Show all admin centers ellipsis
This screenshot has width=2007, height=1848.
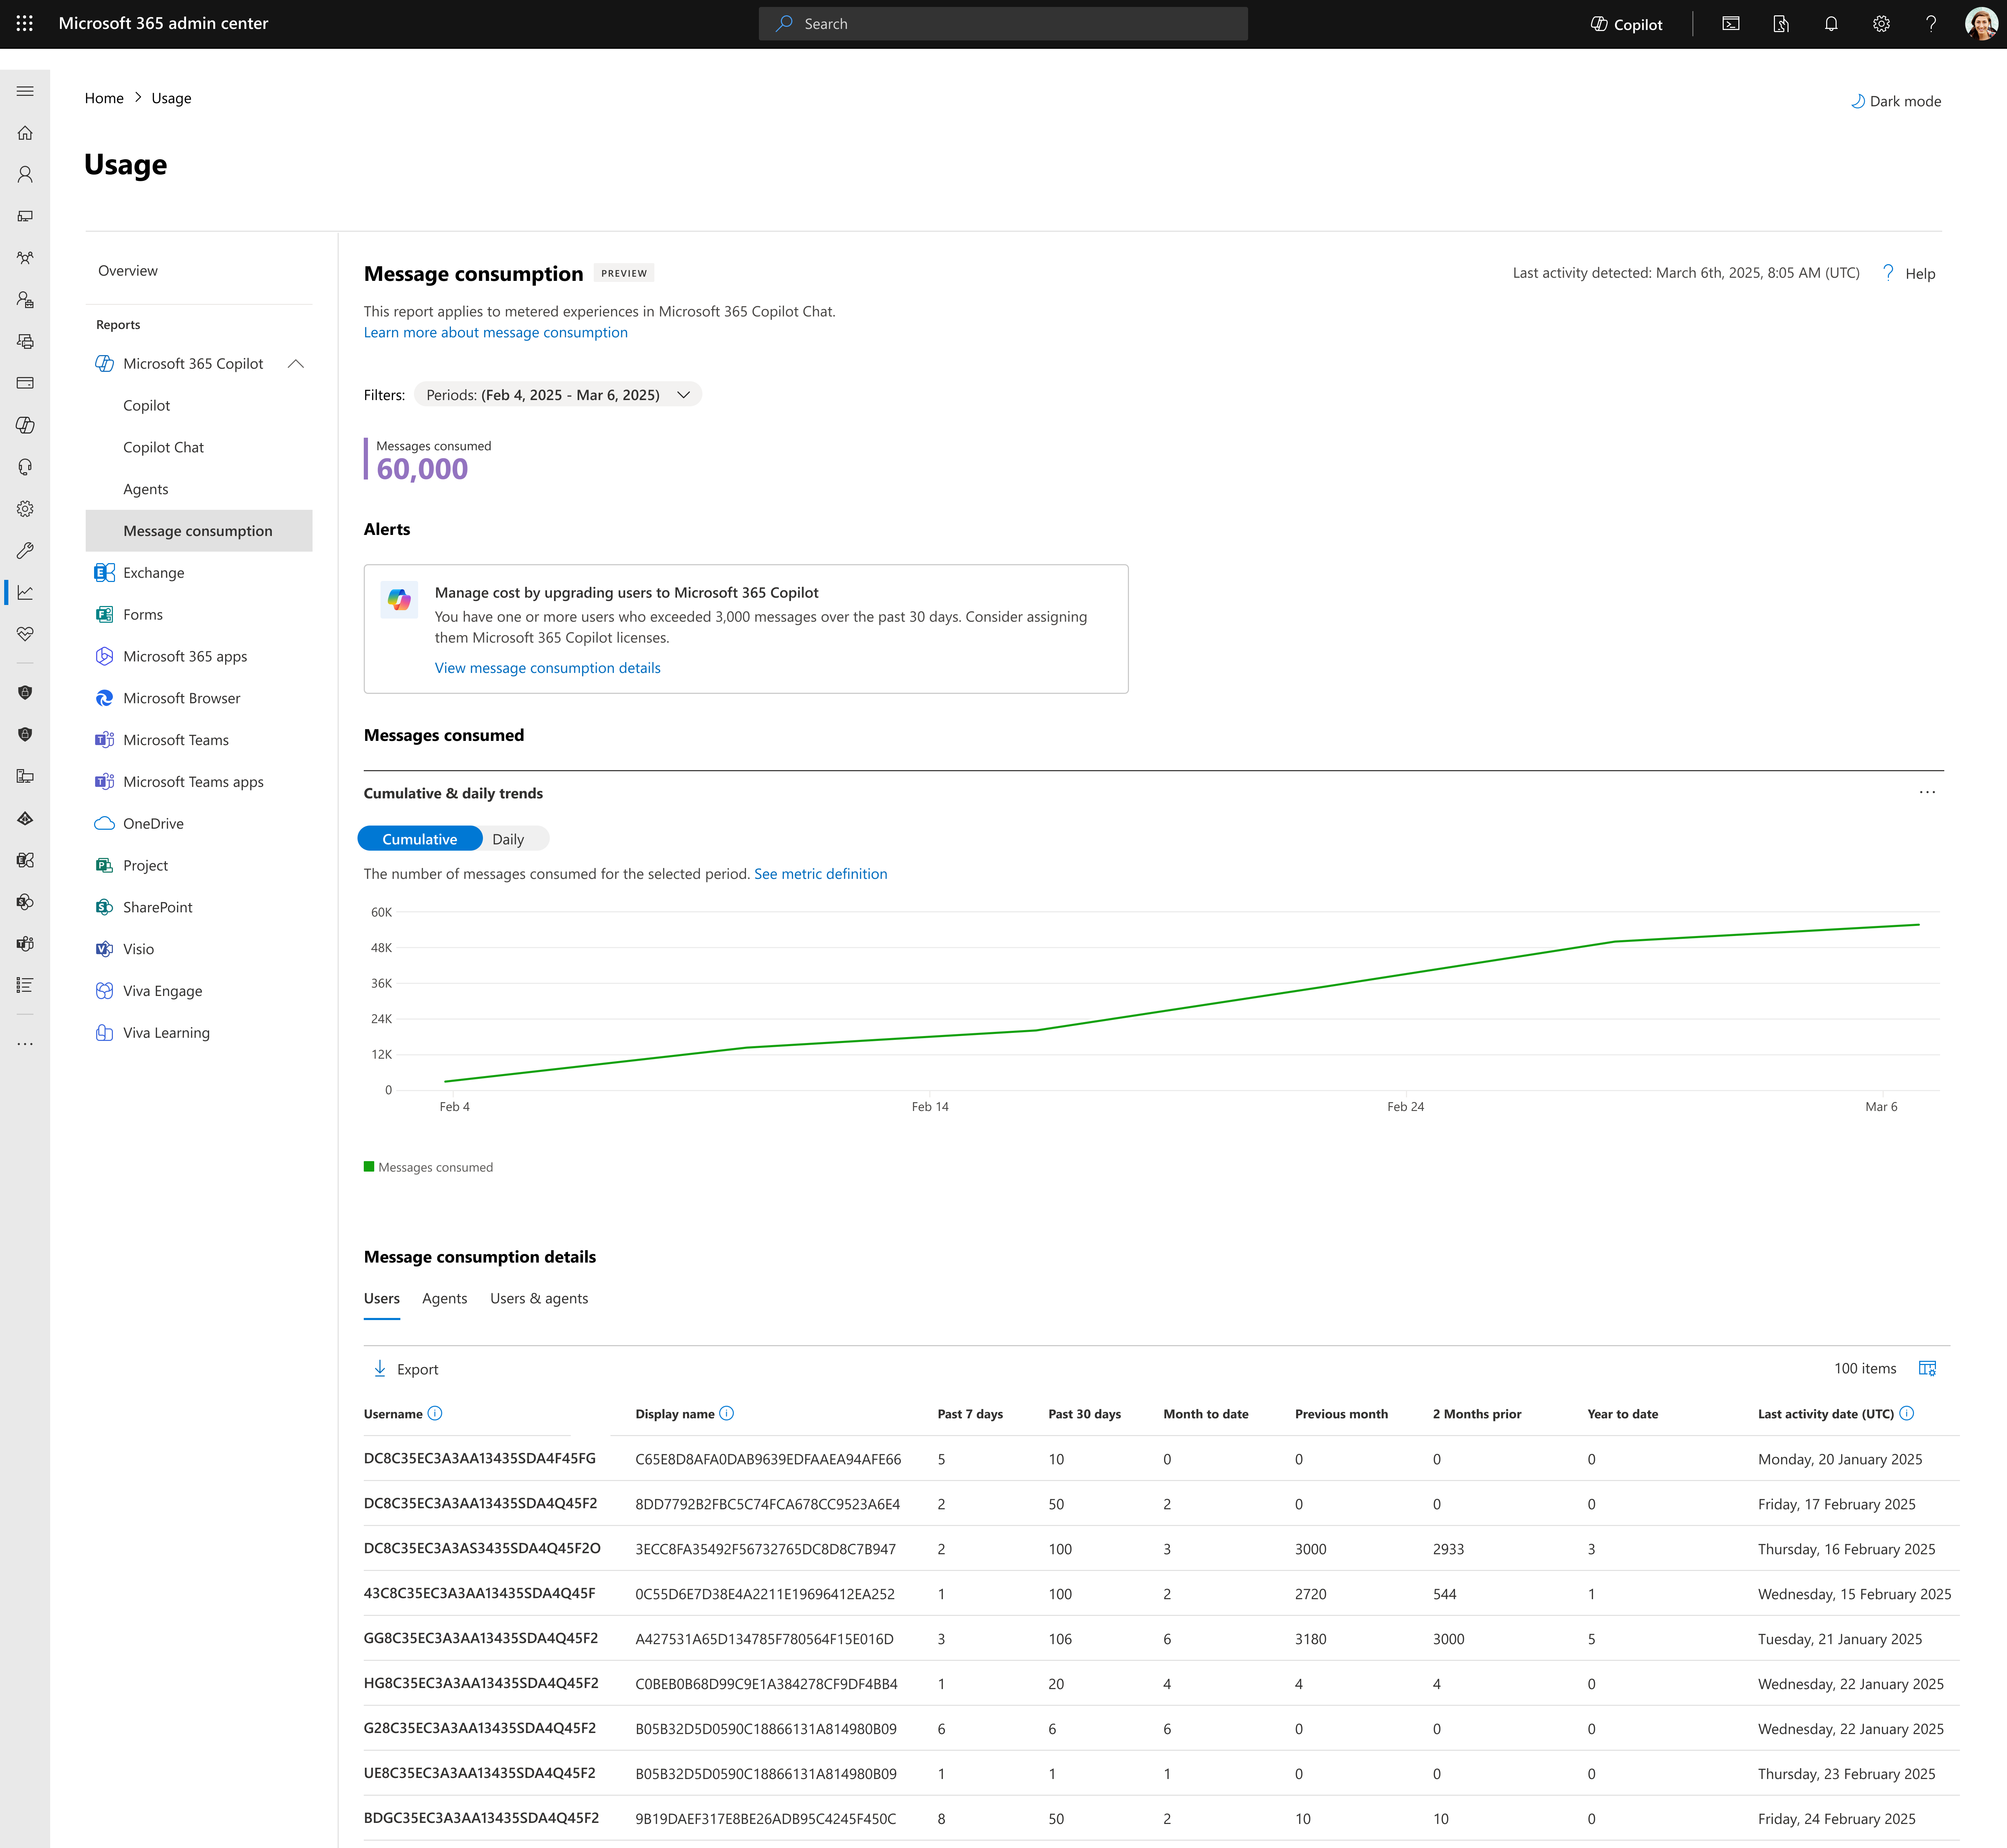pos(25,1044)
